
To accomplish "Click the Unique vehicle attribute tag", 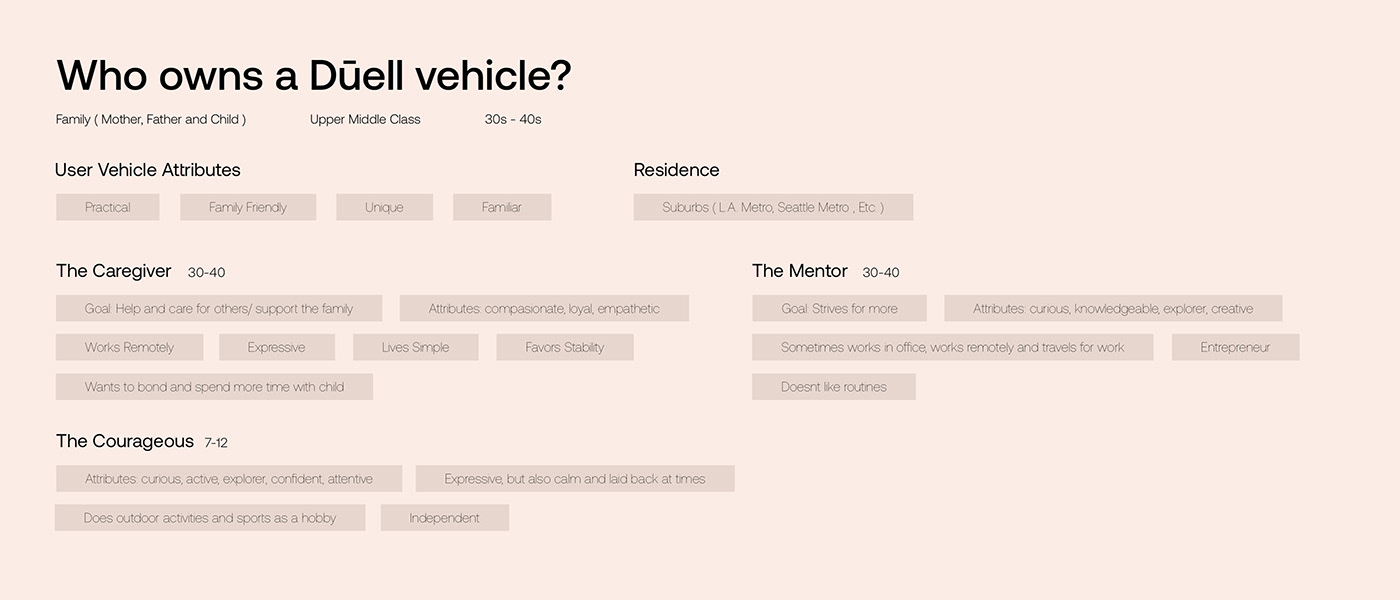I will point(384,207).
